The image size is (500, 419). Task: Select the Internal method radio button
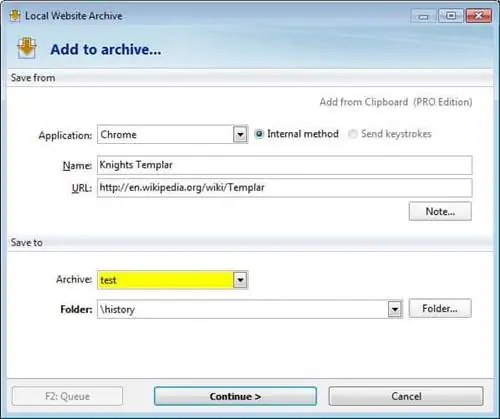tap(259, 134)
